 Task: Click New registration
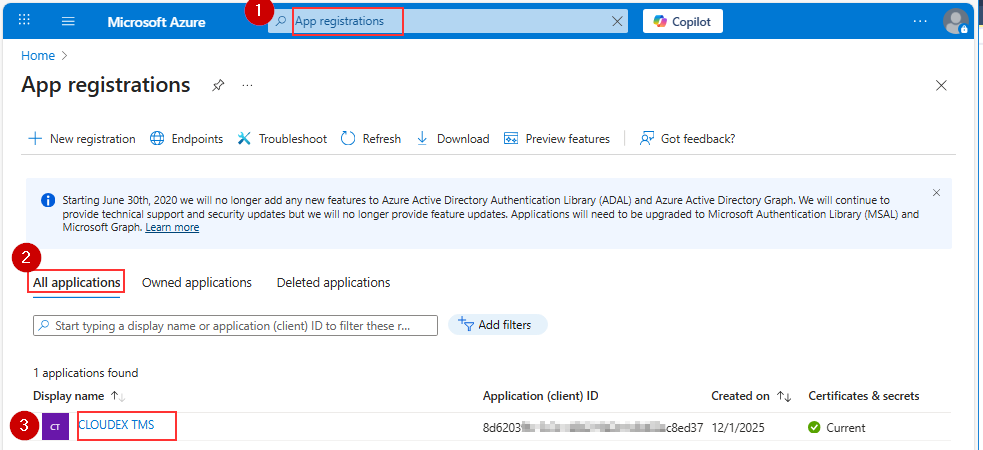point(82,139)
